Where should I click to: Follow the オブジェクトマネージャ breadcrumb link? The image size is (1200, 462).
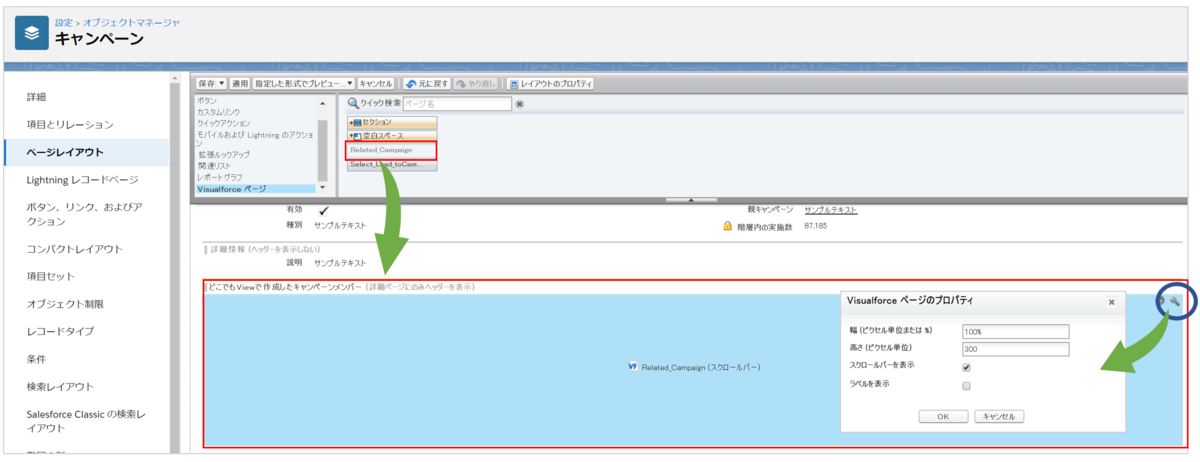131,22
